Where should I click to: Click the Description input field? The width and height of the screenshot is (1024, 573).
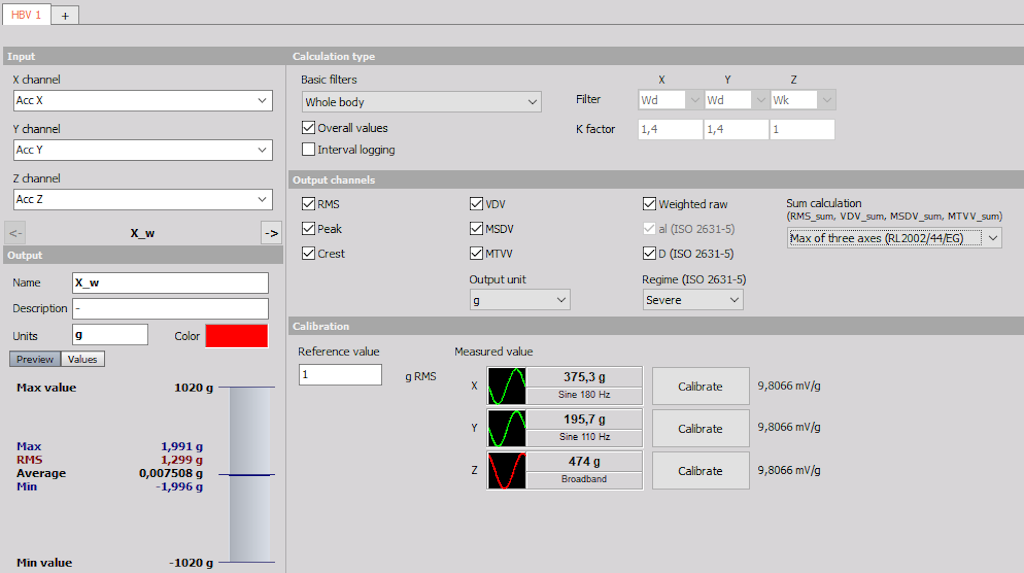[x=170, y=308]
